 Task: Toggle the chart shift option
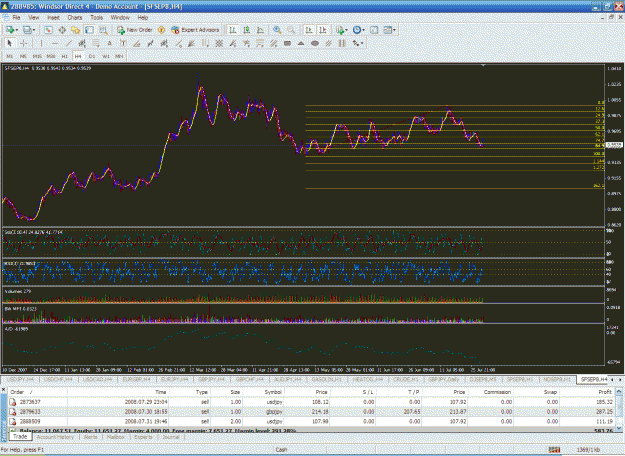[x=323, y=30]
